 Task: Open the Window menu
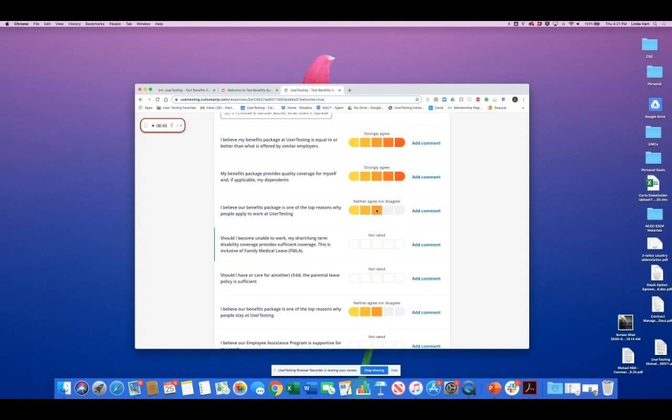(143, 24)
